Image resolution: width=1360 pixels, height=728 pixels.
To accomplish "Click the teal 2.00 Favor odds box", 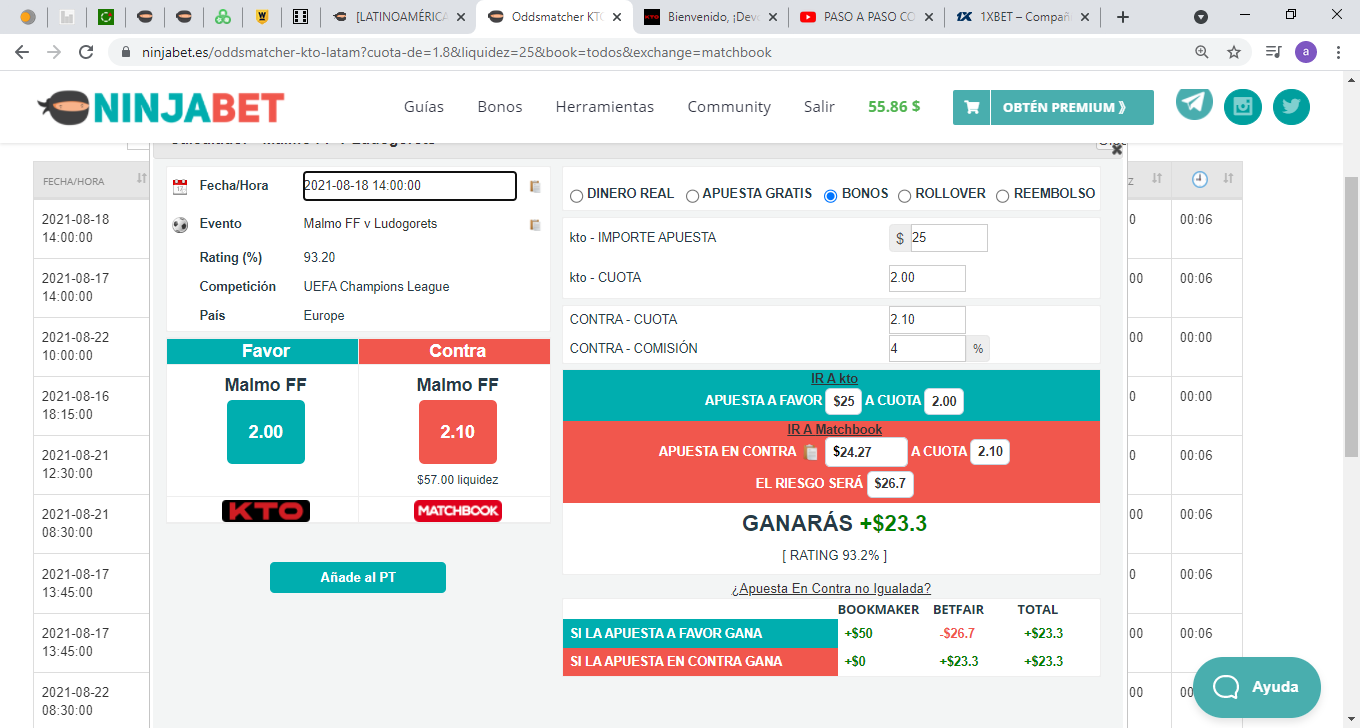I will 266,432.
